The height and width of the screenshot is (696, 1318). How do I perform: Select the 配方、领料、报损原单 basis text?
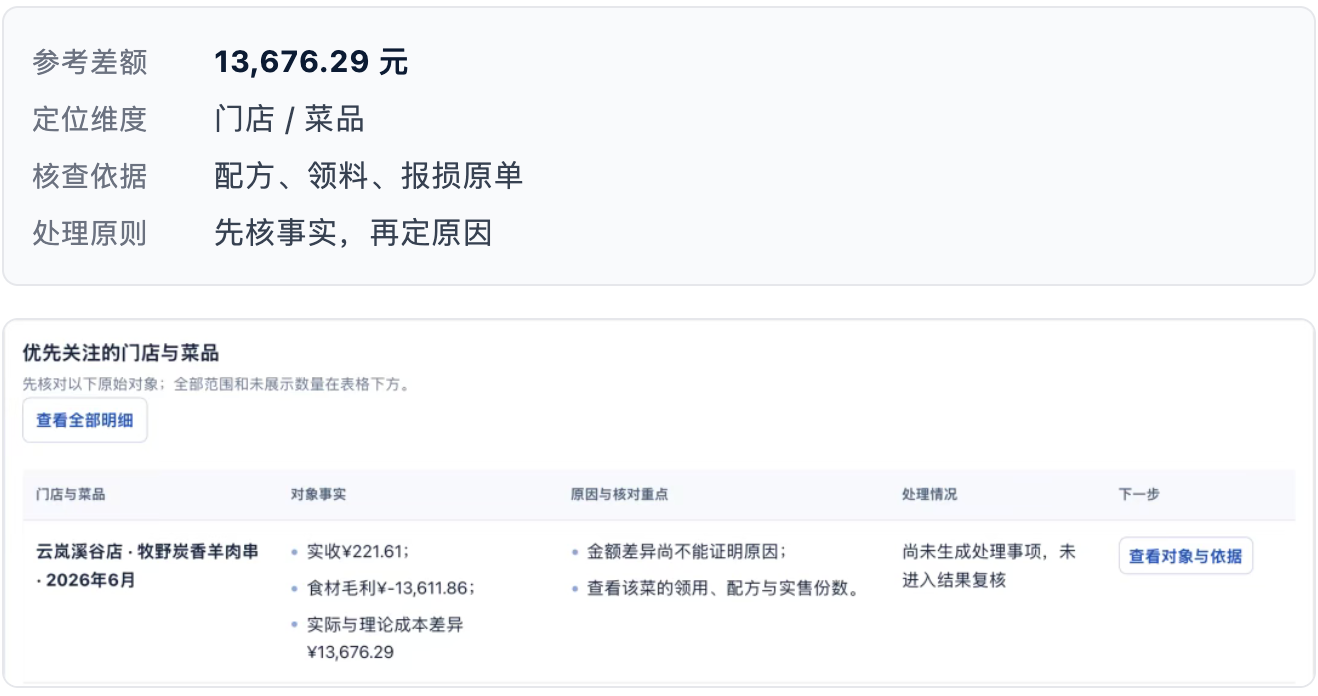coord(368,177)
